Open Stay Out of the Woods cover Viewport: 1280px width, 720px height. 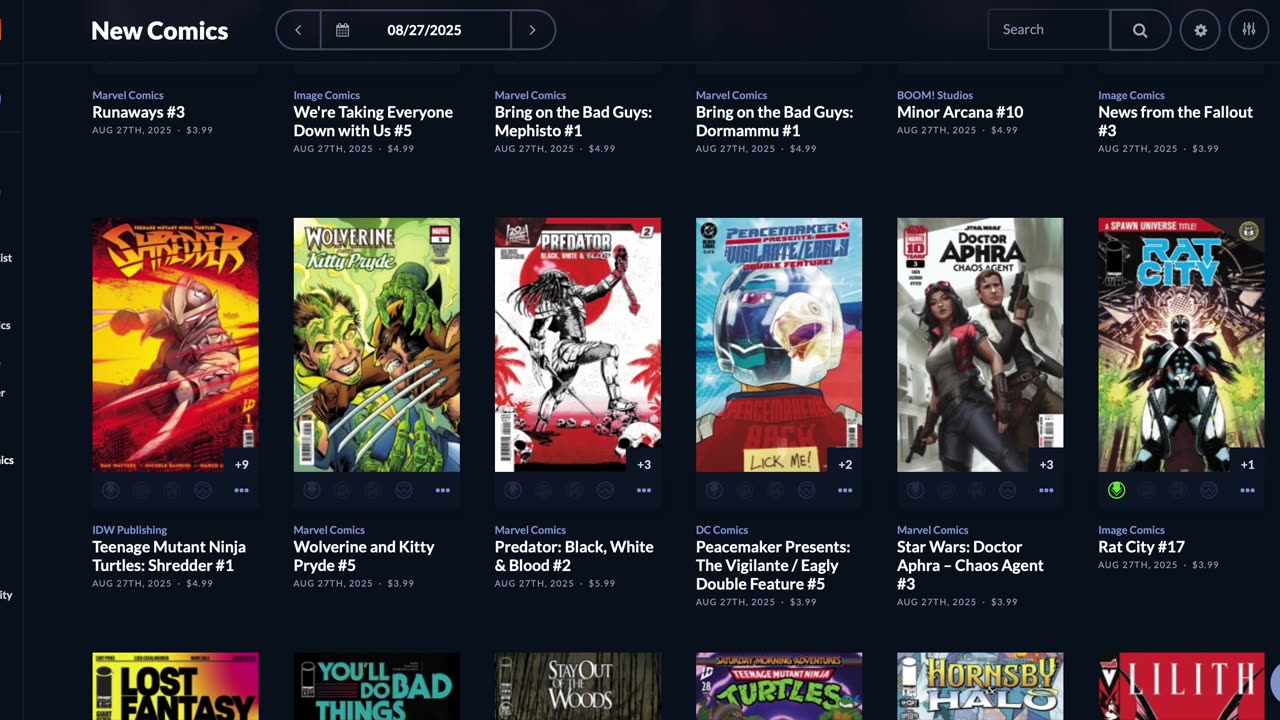(x=578, y=686)
